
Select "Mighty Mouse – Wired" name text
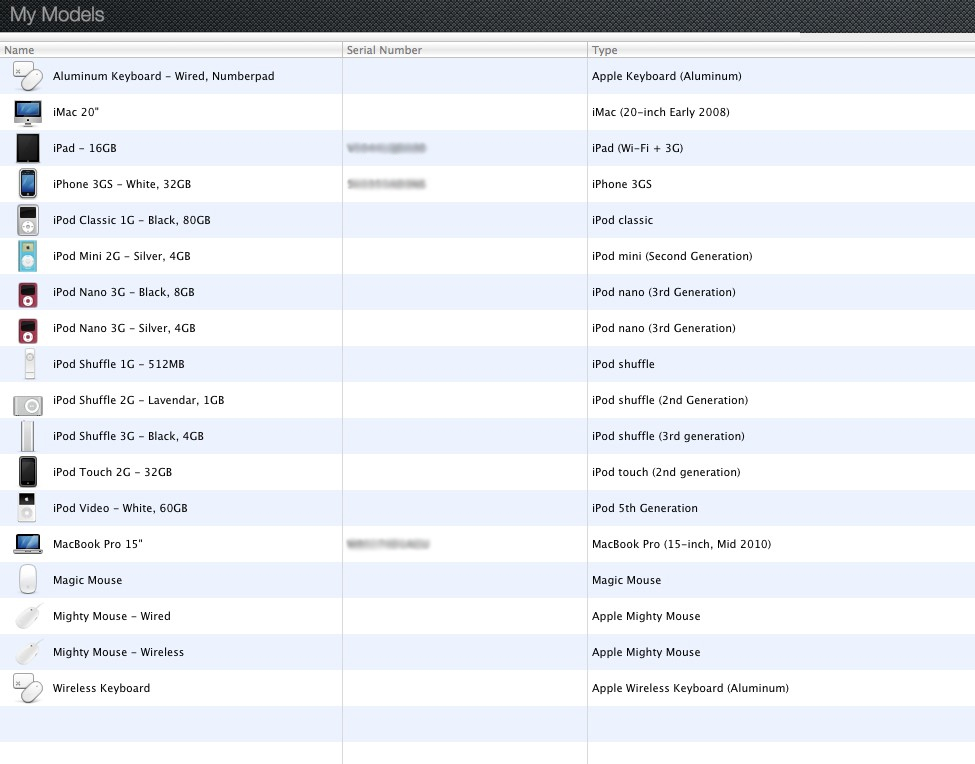(x=112, y=616)
